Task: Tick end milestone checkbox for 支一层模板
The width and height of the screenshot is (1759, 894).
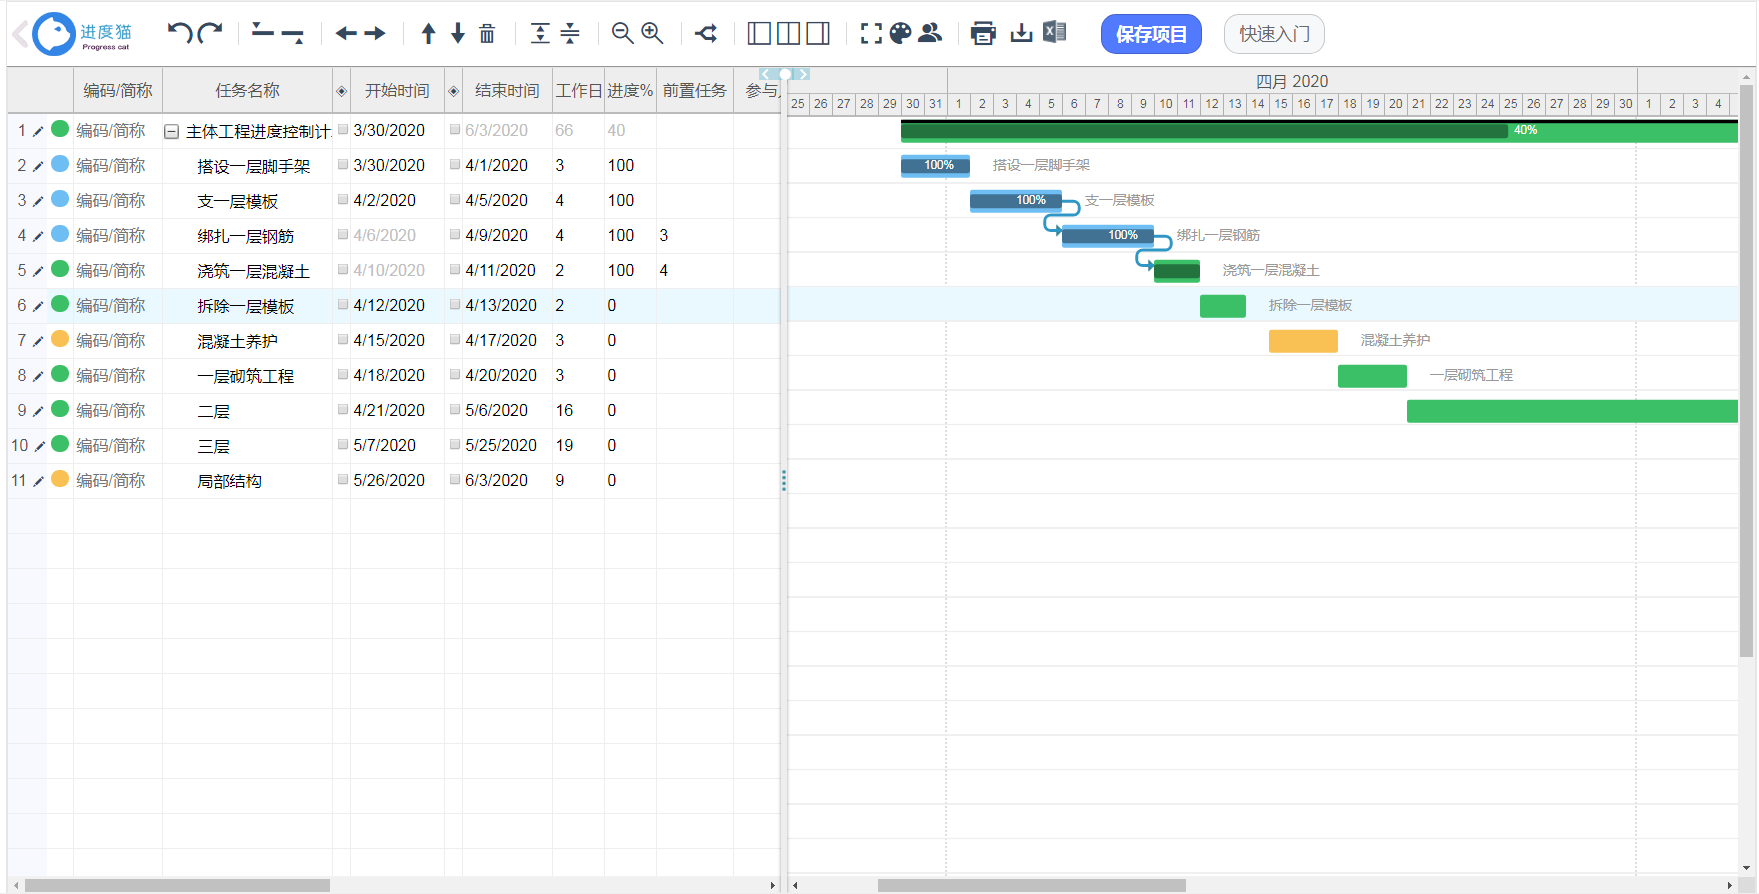Action: (455, 199)
